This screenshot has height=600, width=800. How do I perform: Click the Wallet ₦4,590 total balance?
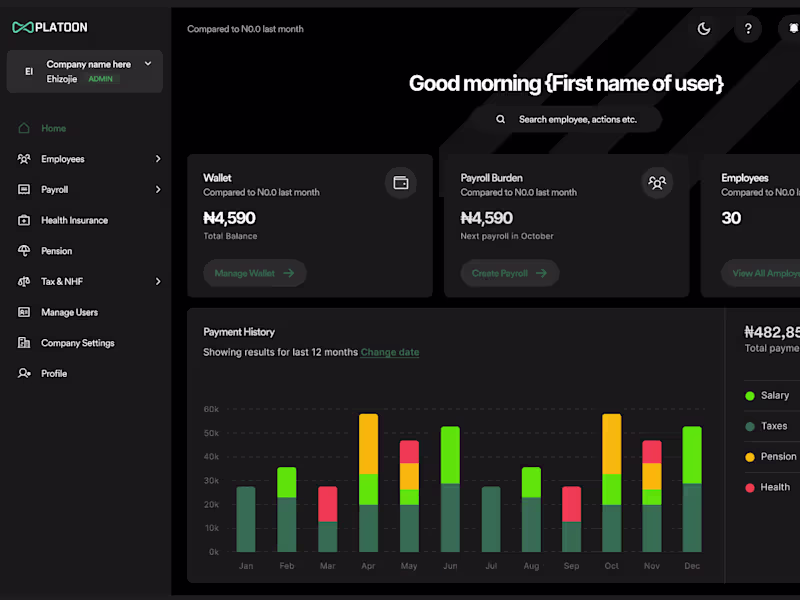point(230,218)
